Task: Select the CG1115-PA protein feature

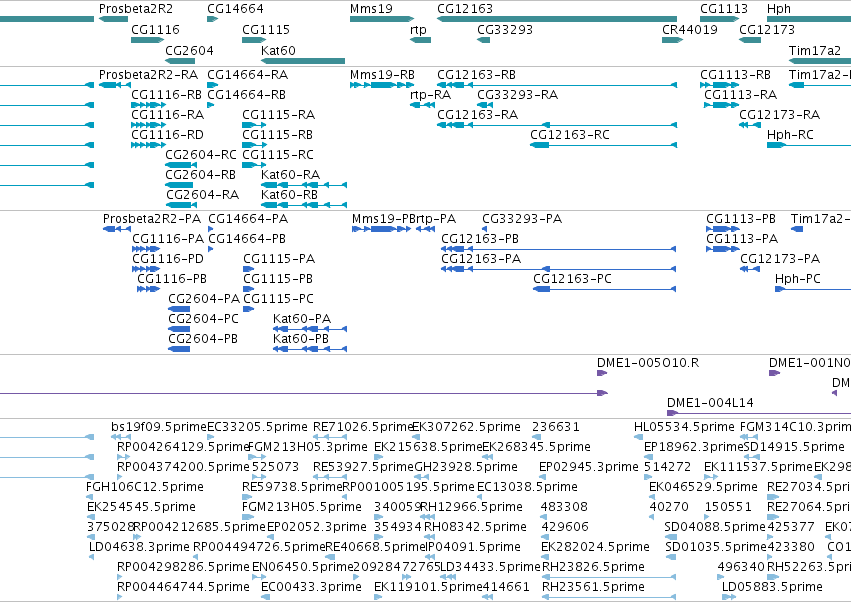Action: coord(249,269)
